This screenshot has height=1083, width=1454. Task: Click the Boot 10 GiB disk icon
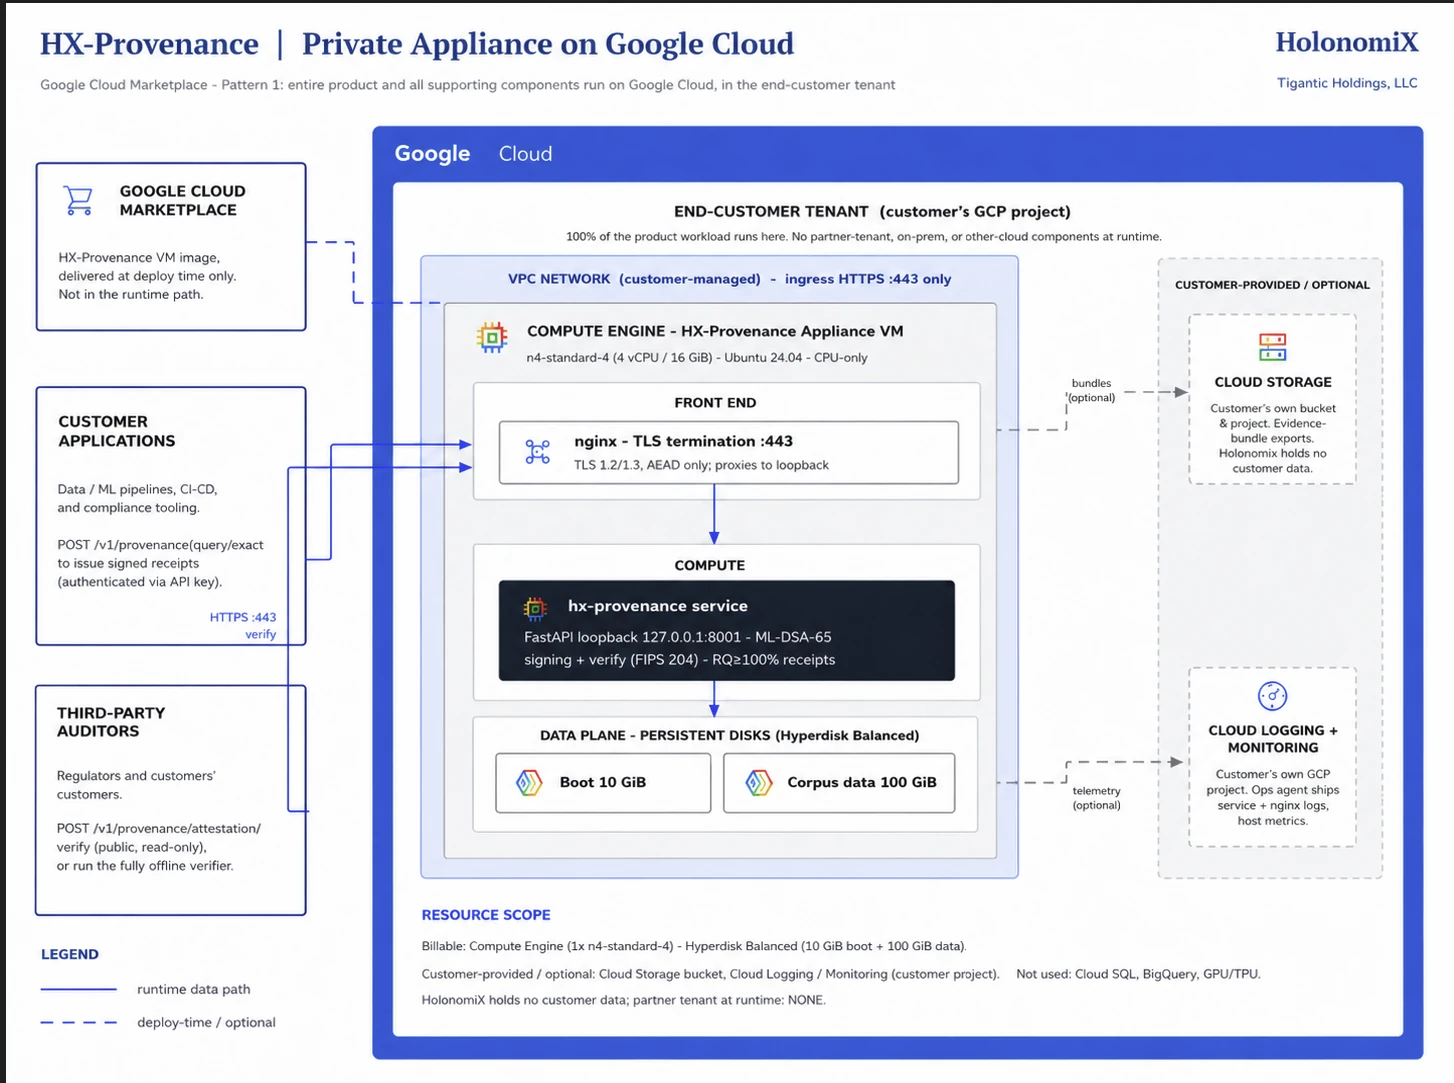(x=529, y=782)
